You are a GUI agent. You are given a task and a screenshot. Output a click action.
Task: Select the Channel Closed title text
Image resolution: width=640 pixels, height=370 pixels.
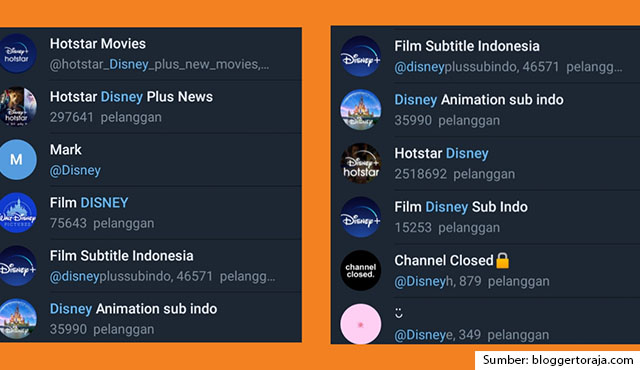pos(444,260)
